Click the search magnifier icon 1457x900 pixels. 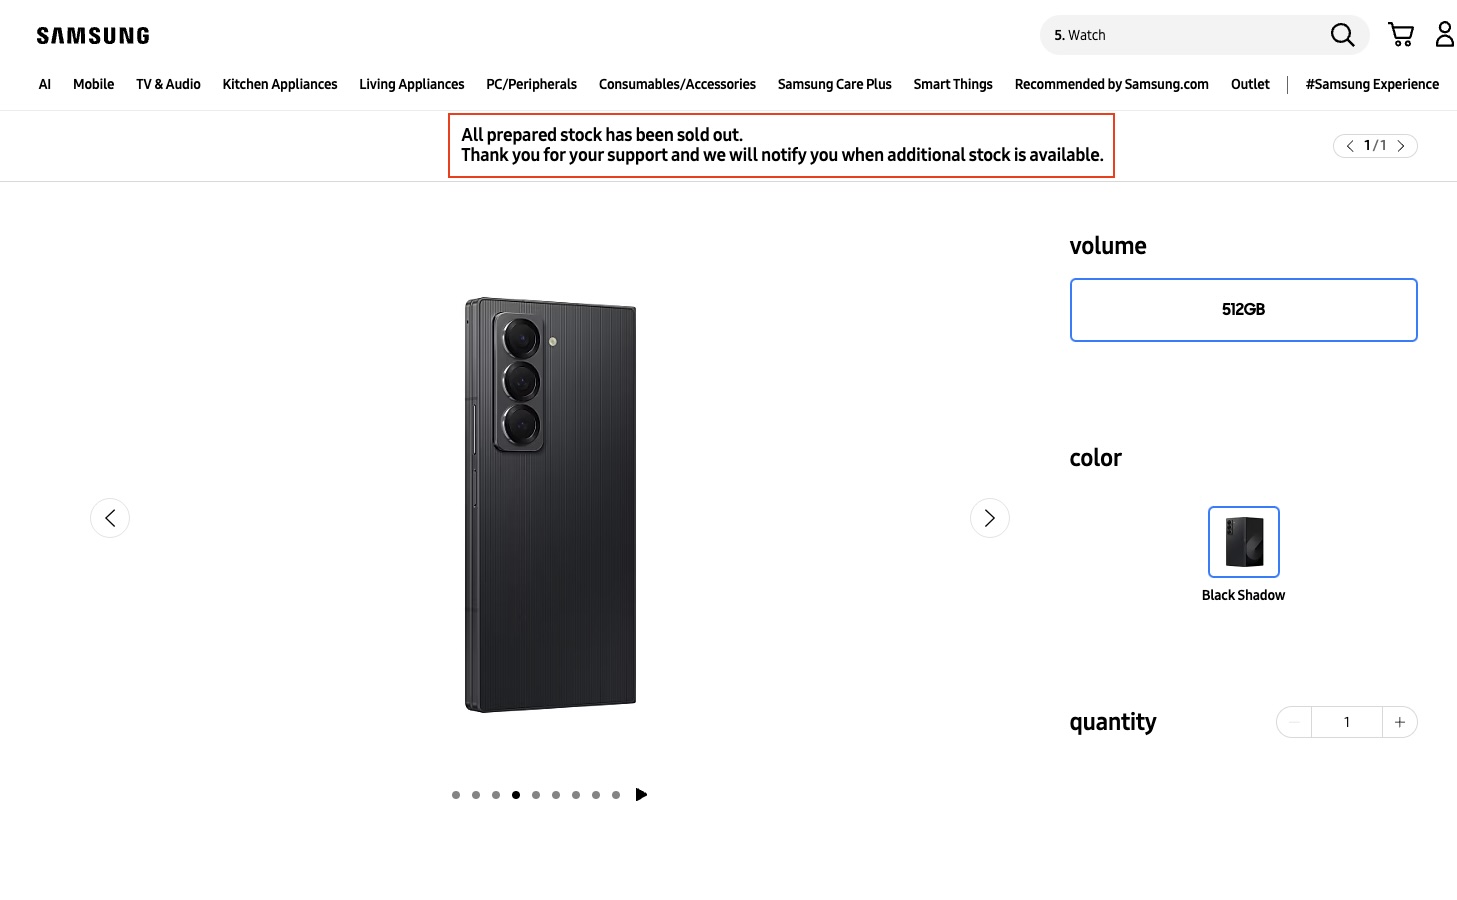(1342, 35)
